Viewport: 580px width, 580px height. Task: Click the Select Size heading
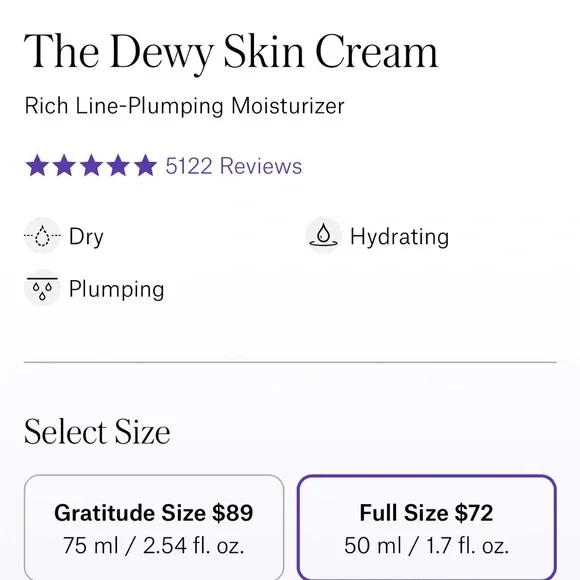coord(97,431)
